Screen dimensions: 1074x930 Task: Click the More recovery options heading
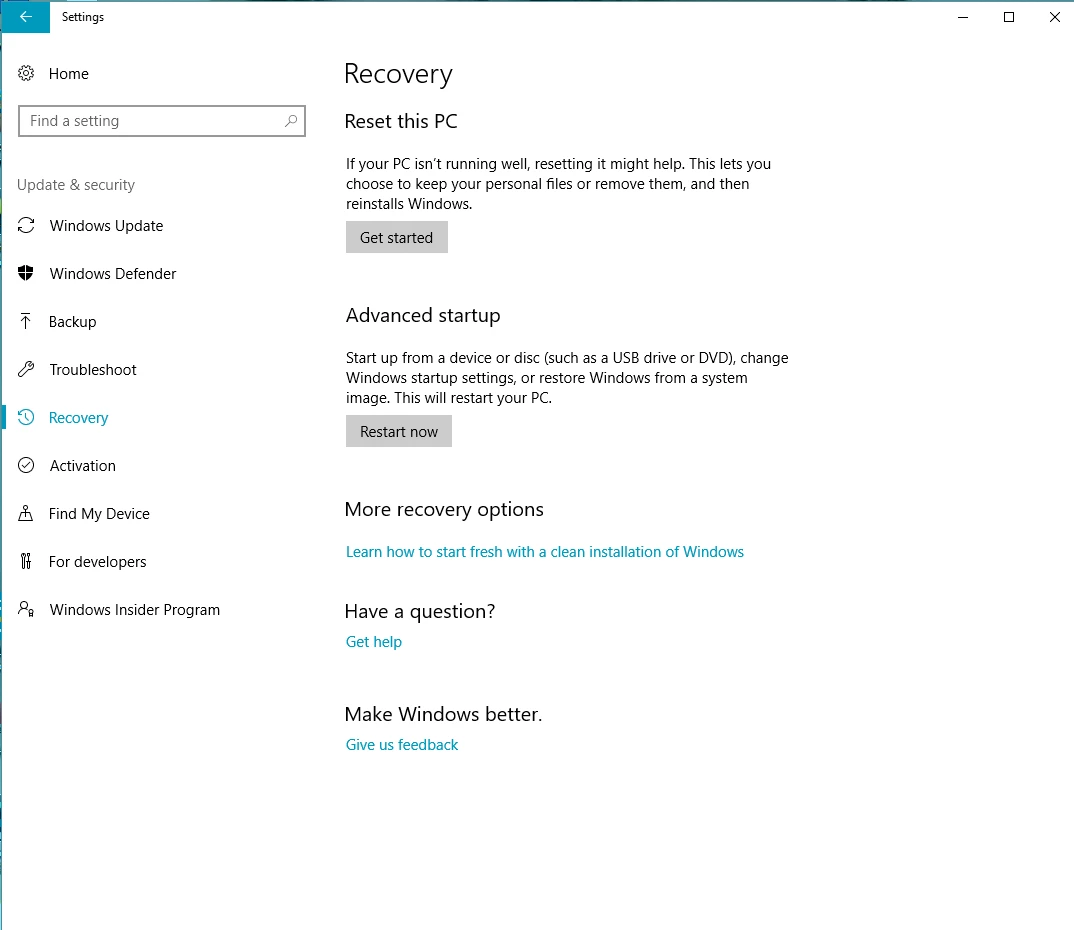(444, 510)
